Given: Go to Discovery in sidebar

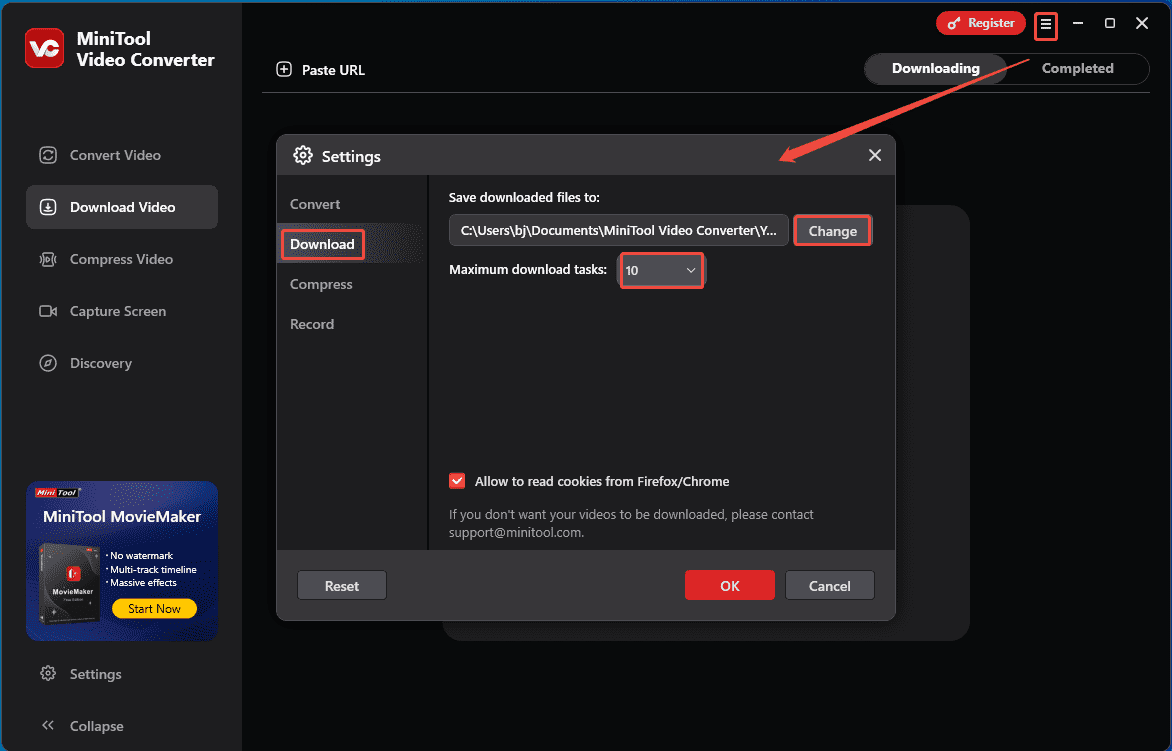Looking at the screenshot, I should pos(122,363).
